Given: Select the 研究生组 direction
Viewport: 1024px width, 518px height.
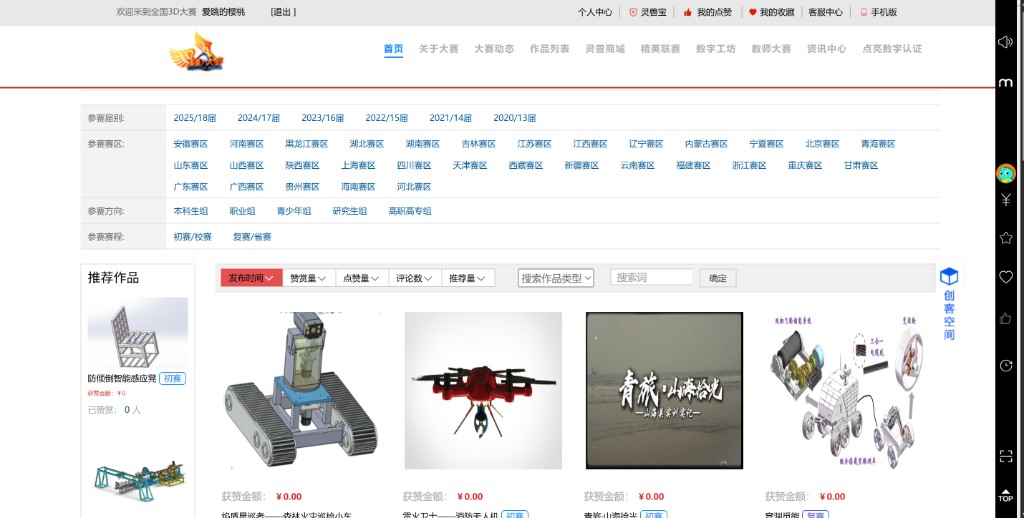Looking at the screenshot, I should [x=349, y=211].
